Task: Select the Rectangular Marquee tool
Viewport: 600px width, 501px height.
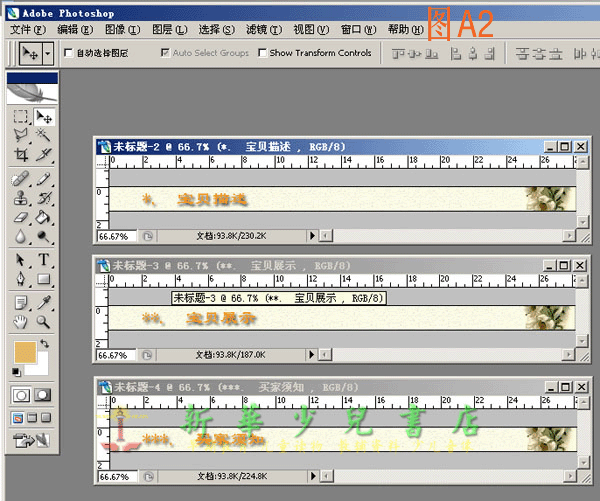Action: [21, 116]
